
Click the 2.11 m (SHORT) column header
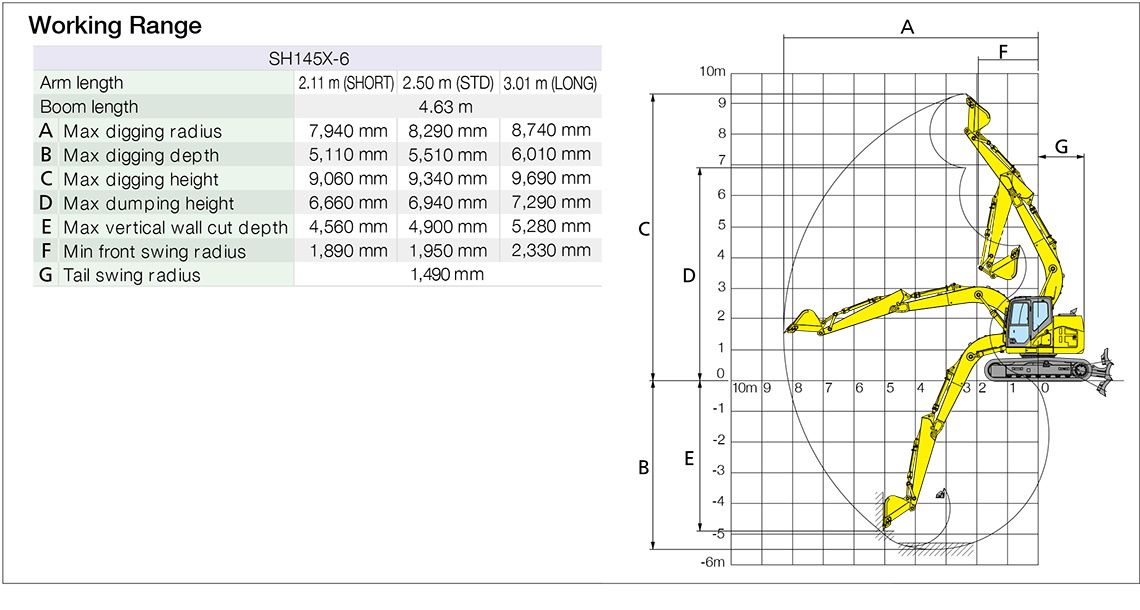(346, 83)
